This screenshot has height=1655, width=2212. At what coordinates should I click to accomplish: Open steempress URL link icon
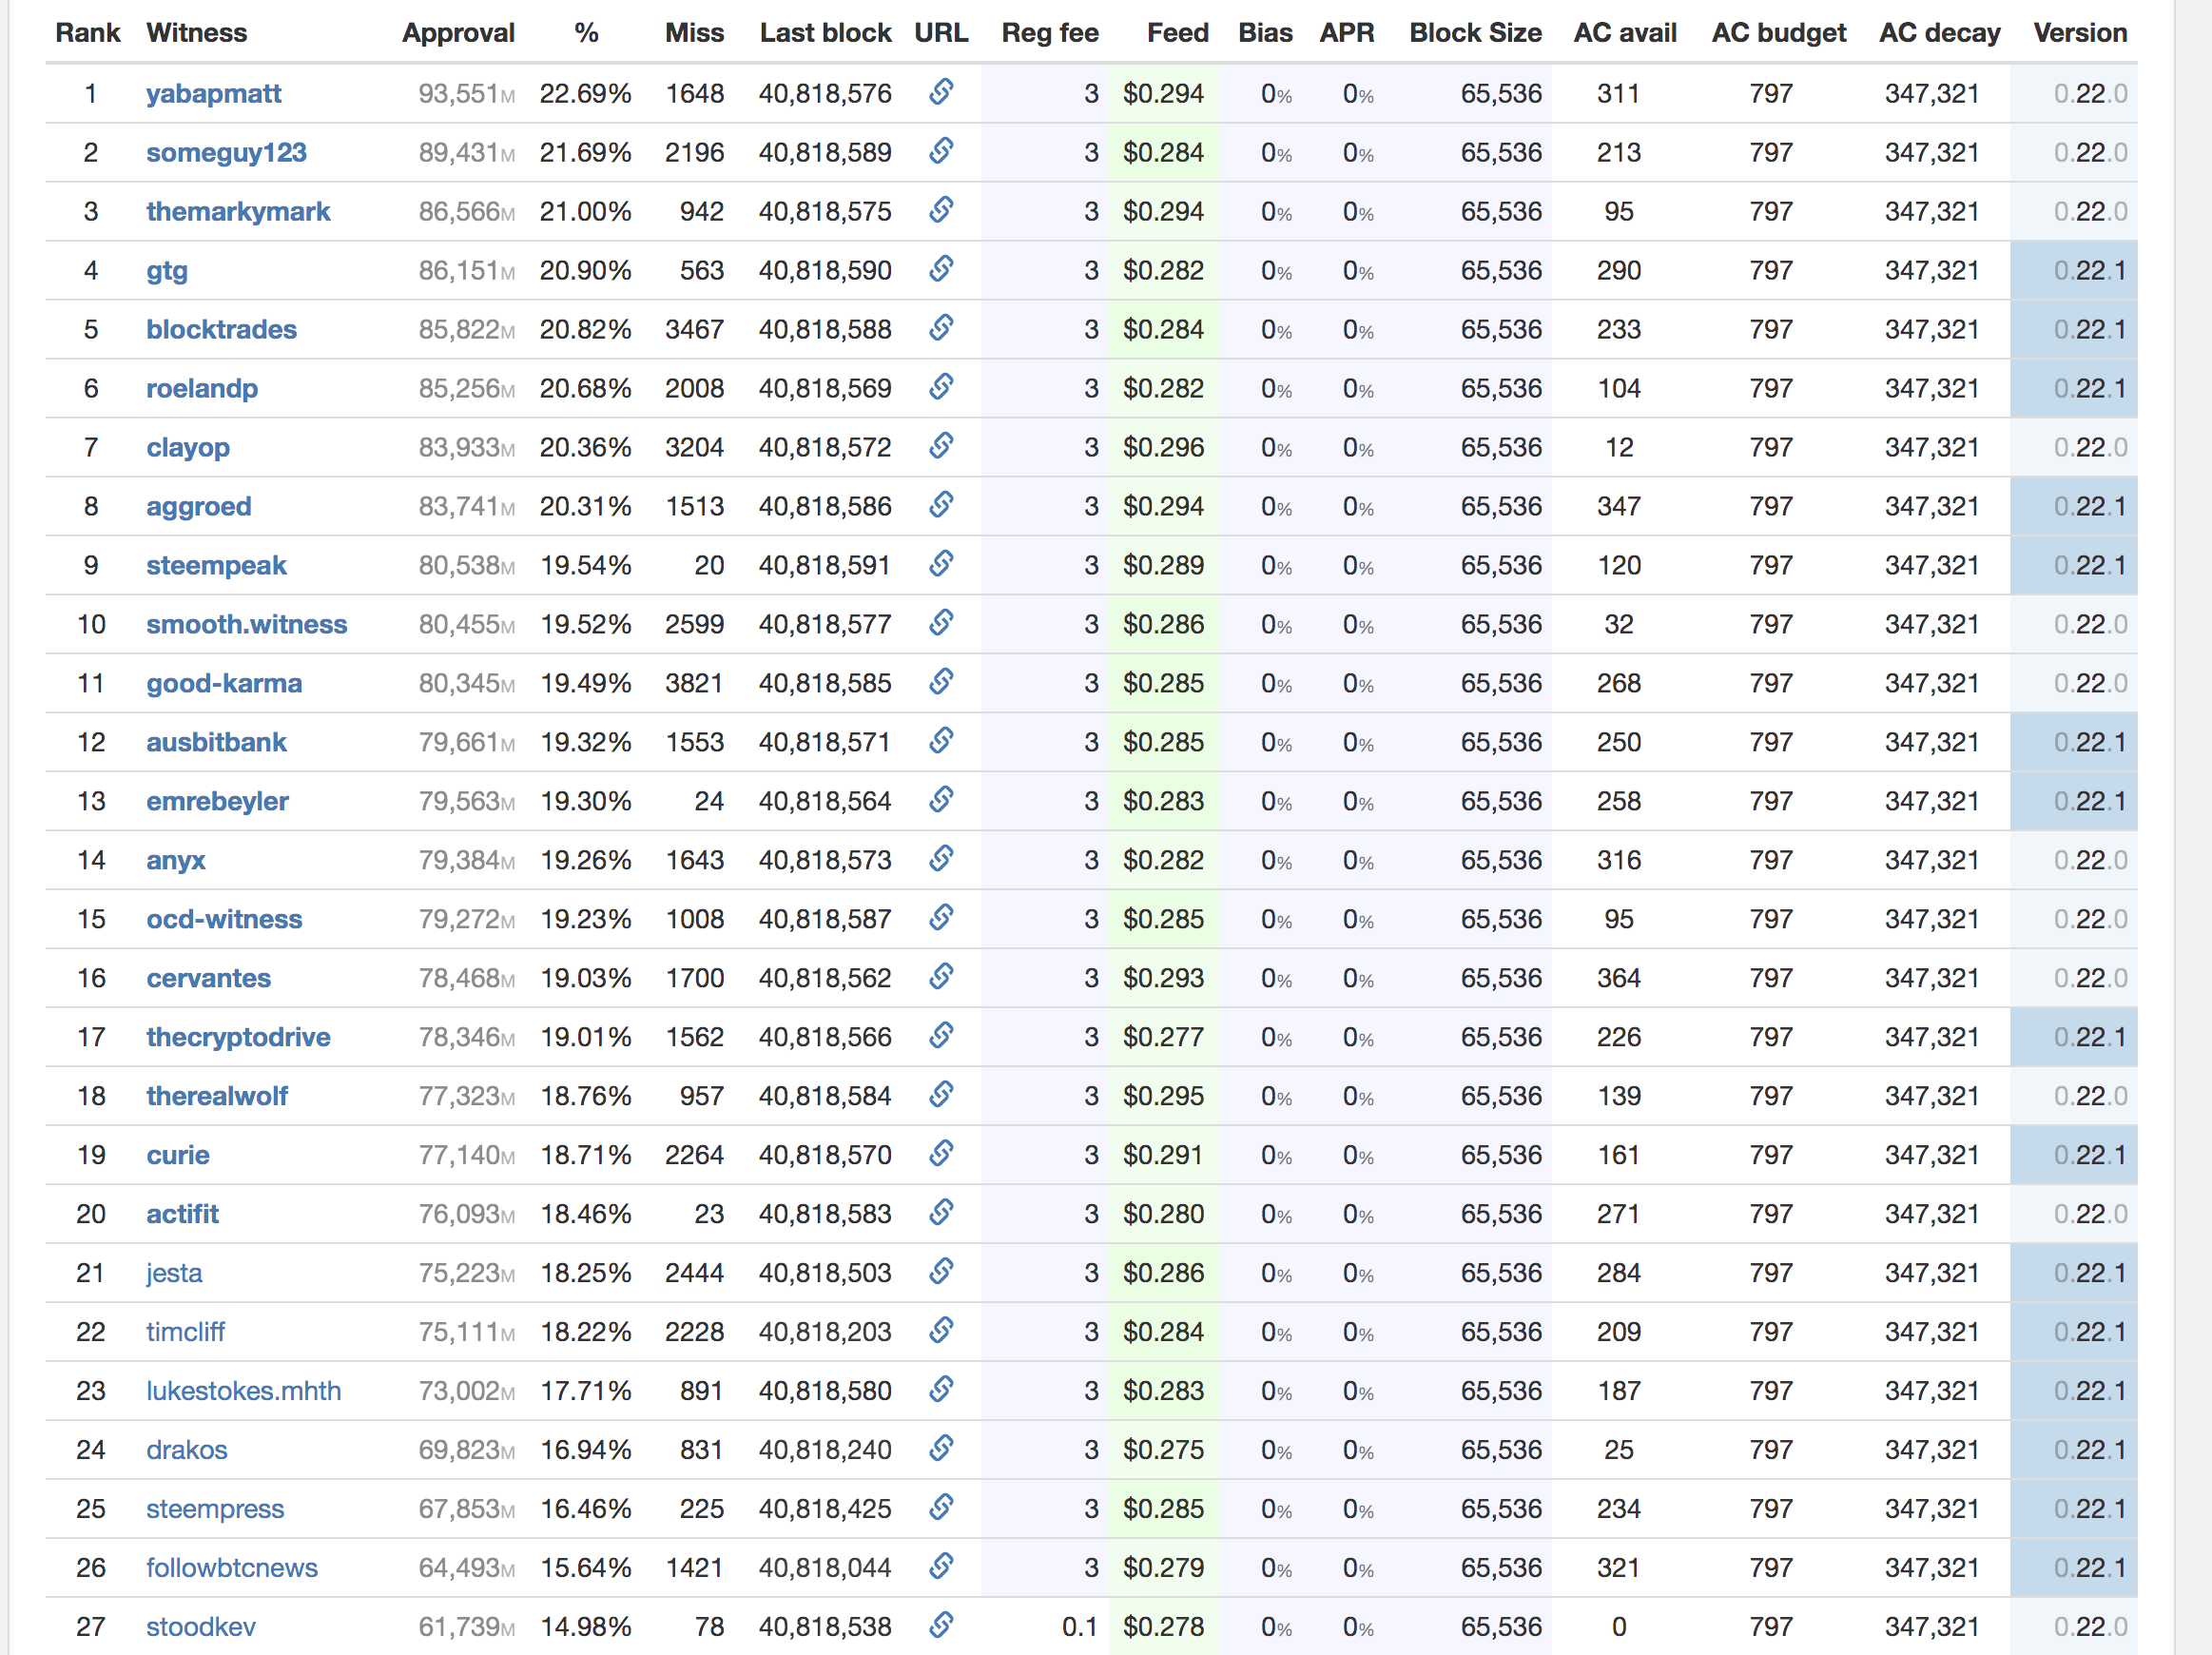pyautogui.click(x=941, y=1508)
